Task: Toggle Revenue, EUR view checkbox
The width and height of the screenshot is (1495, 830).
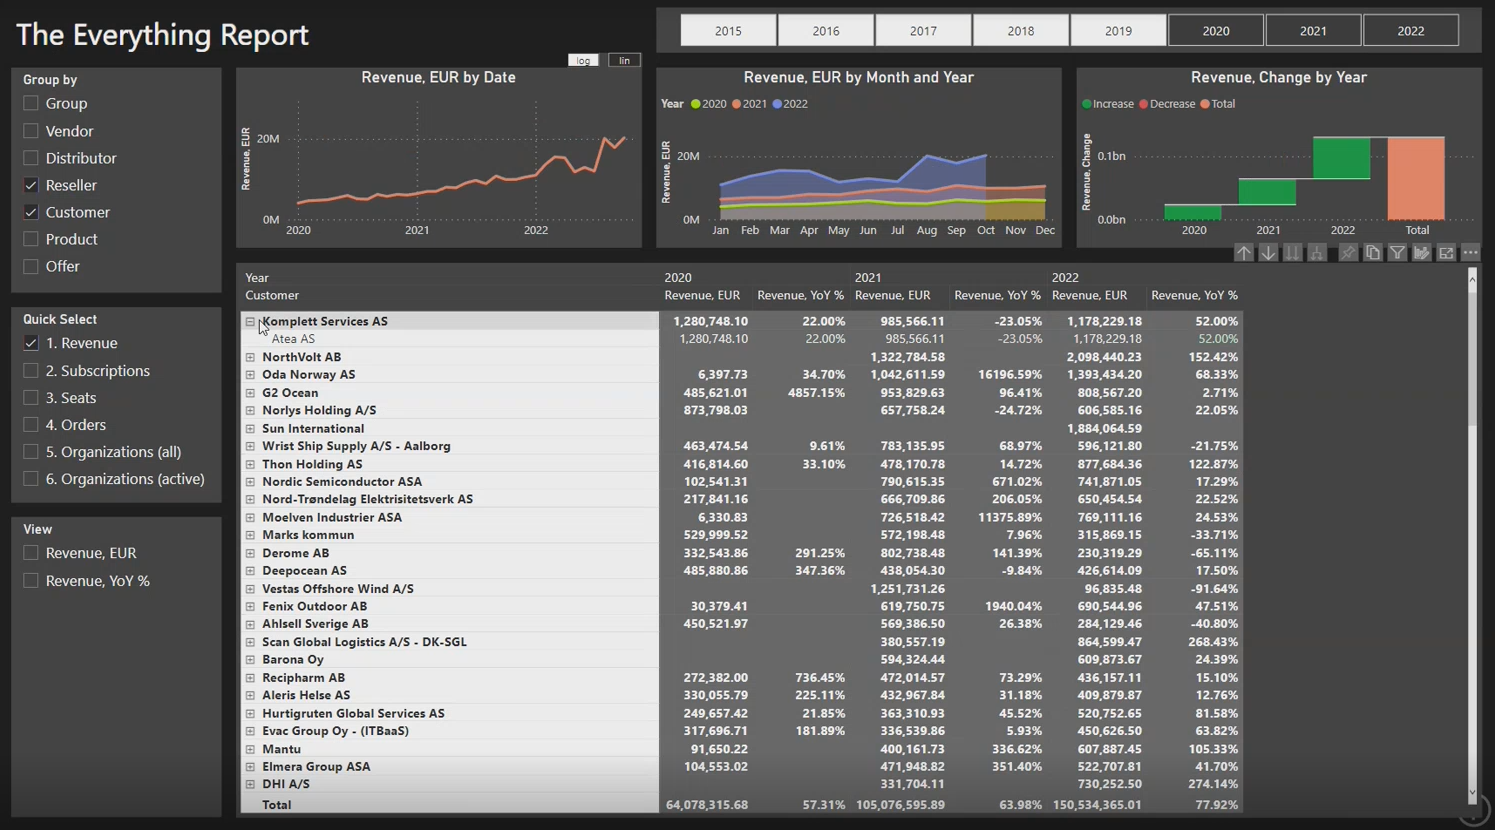Action: pos(31,553)
